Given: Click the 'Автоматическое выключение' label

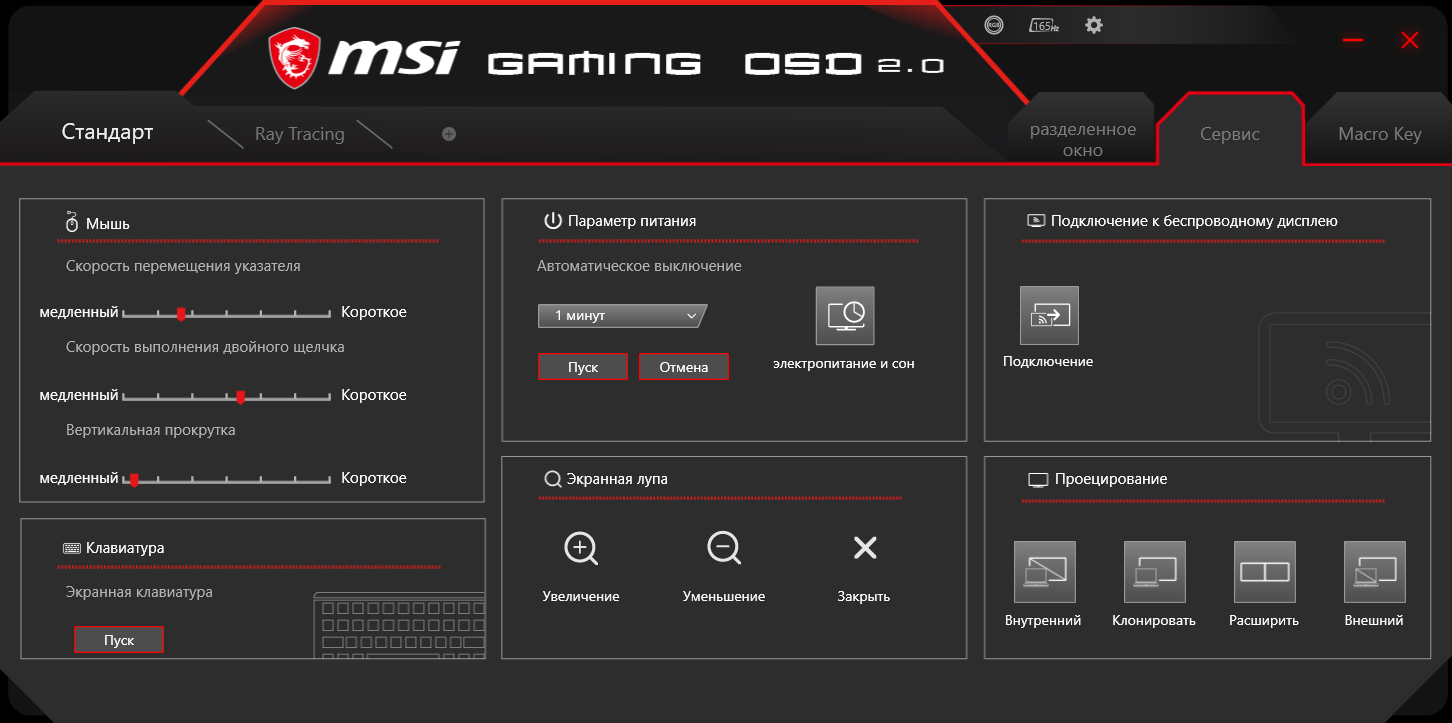Looking at the screenshot, I should click(x=639, y=266).
